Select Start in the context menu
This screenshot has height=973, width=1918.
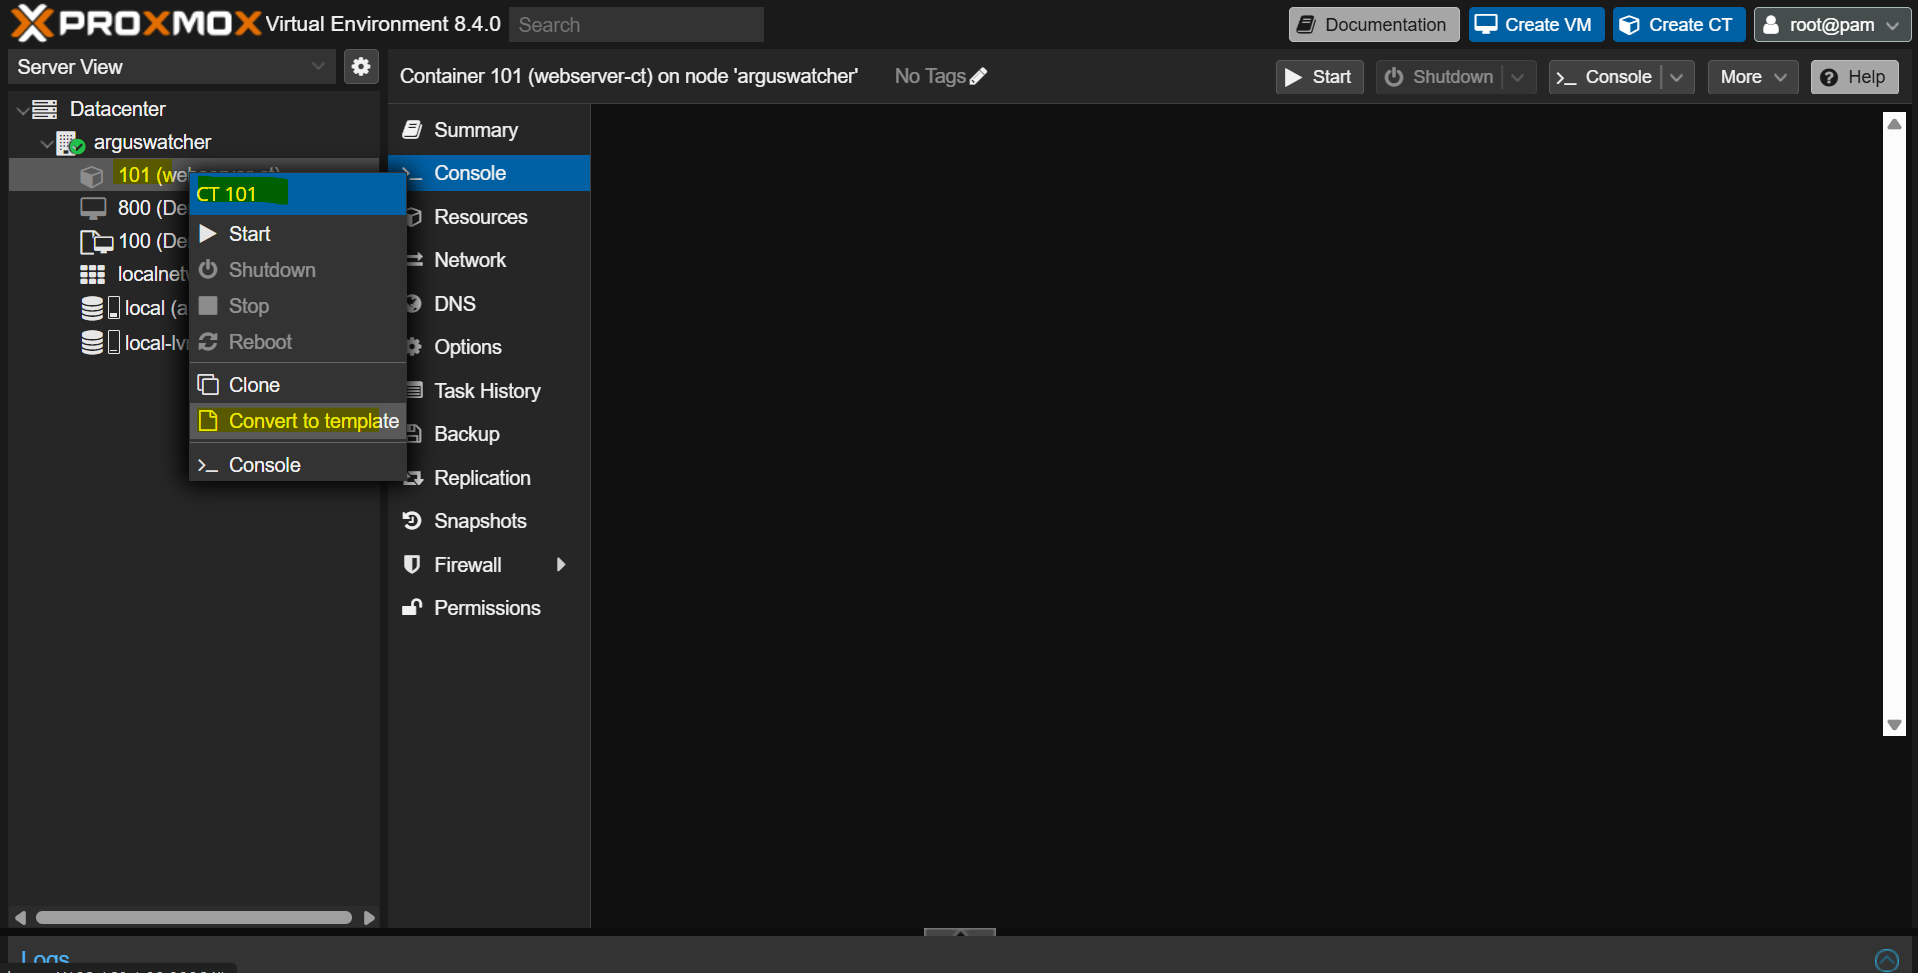(298, 234)
